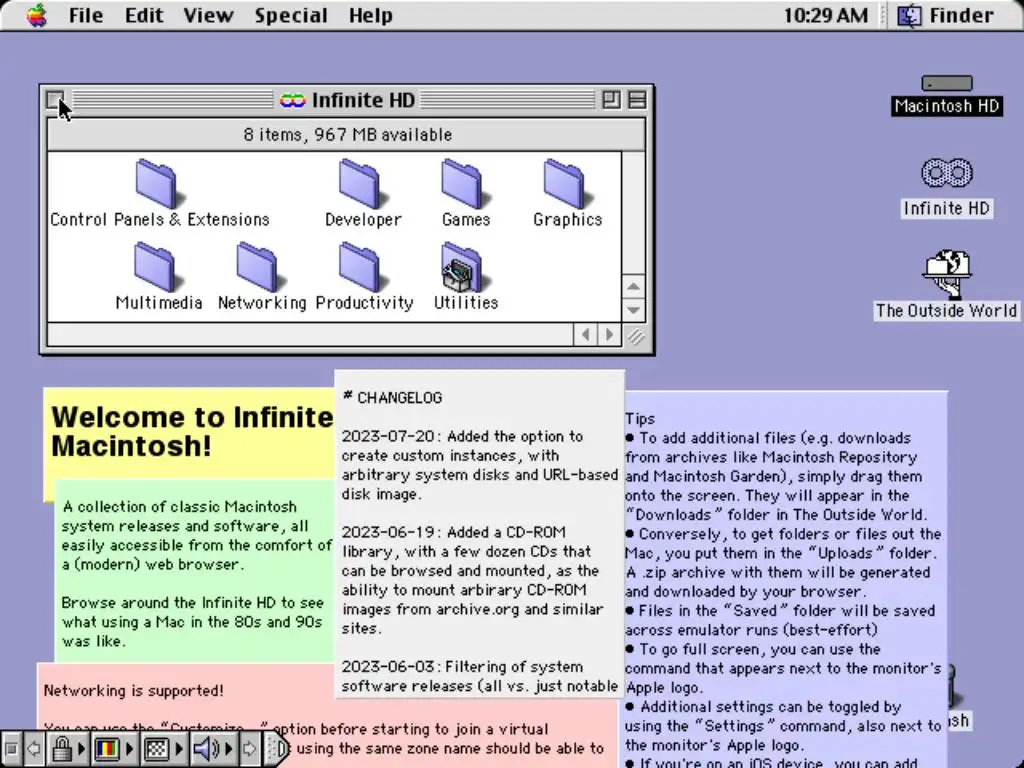Click the 10:29 AM menu bar clock
Screen dimensions: 1024x768
click(825, 15)
